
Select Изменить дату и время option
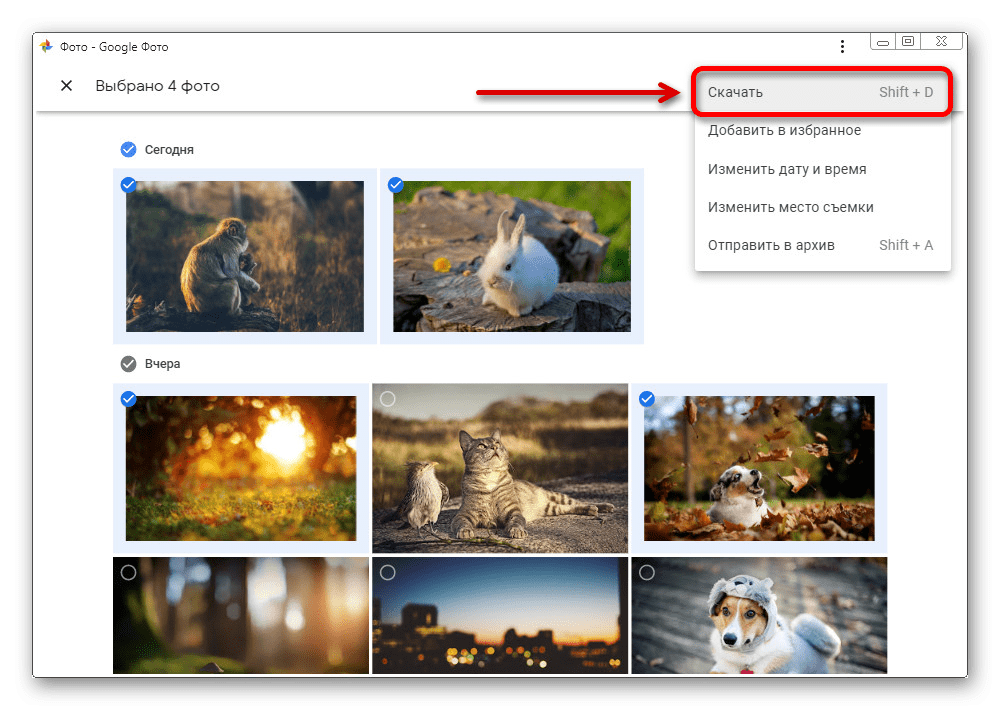(x=787, y=169)
